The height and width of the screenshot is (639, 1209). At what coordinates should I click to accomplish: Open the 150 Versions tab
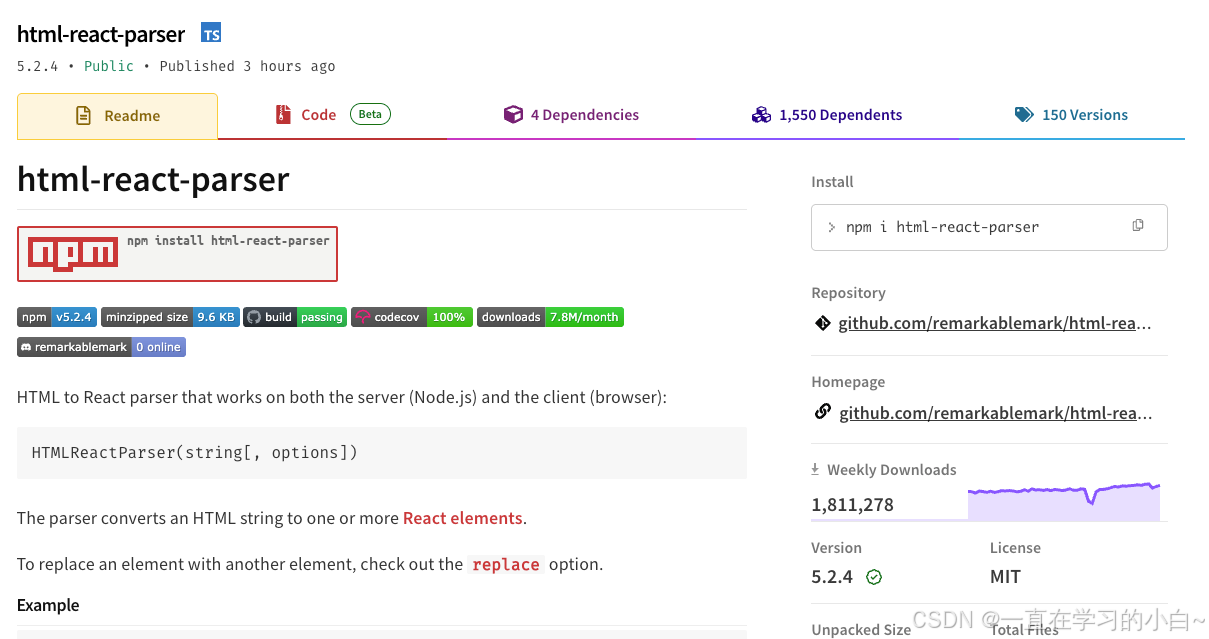[1071, 115]
